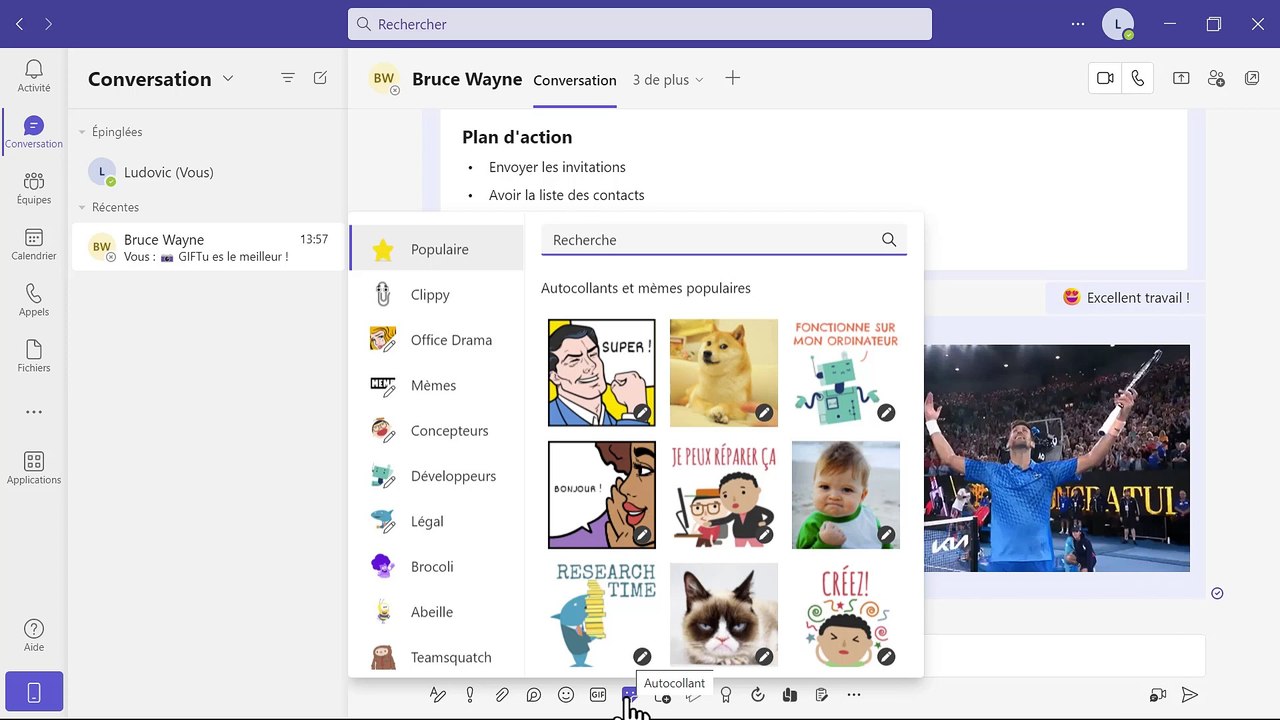Open the Polls clipboard icon

[x=821, y=695]
